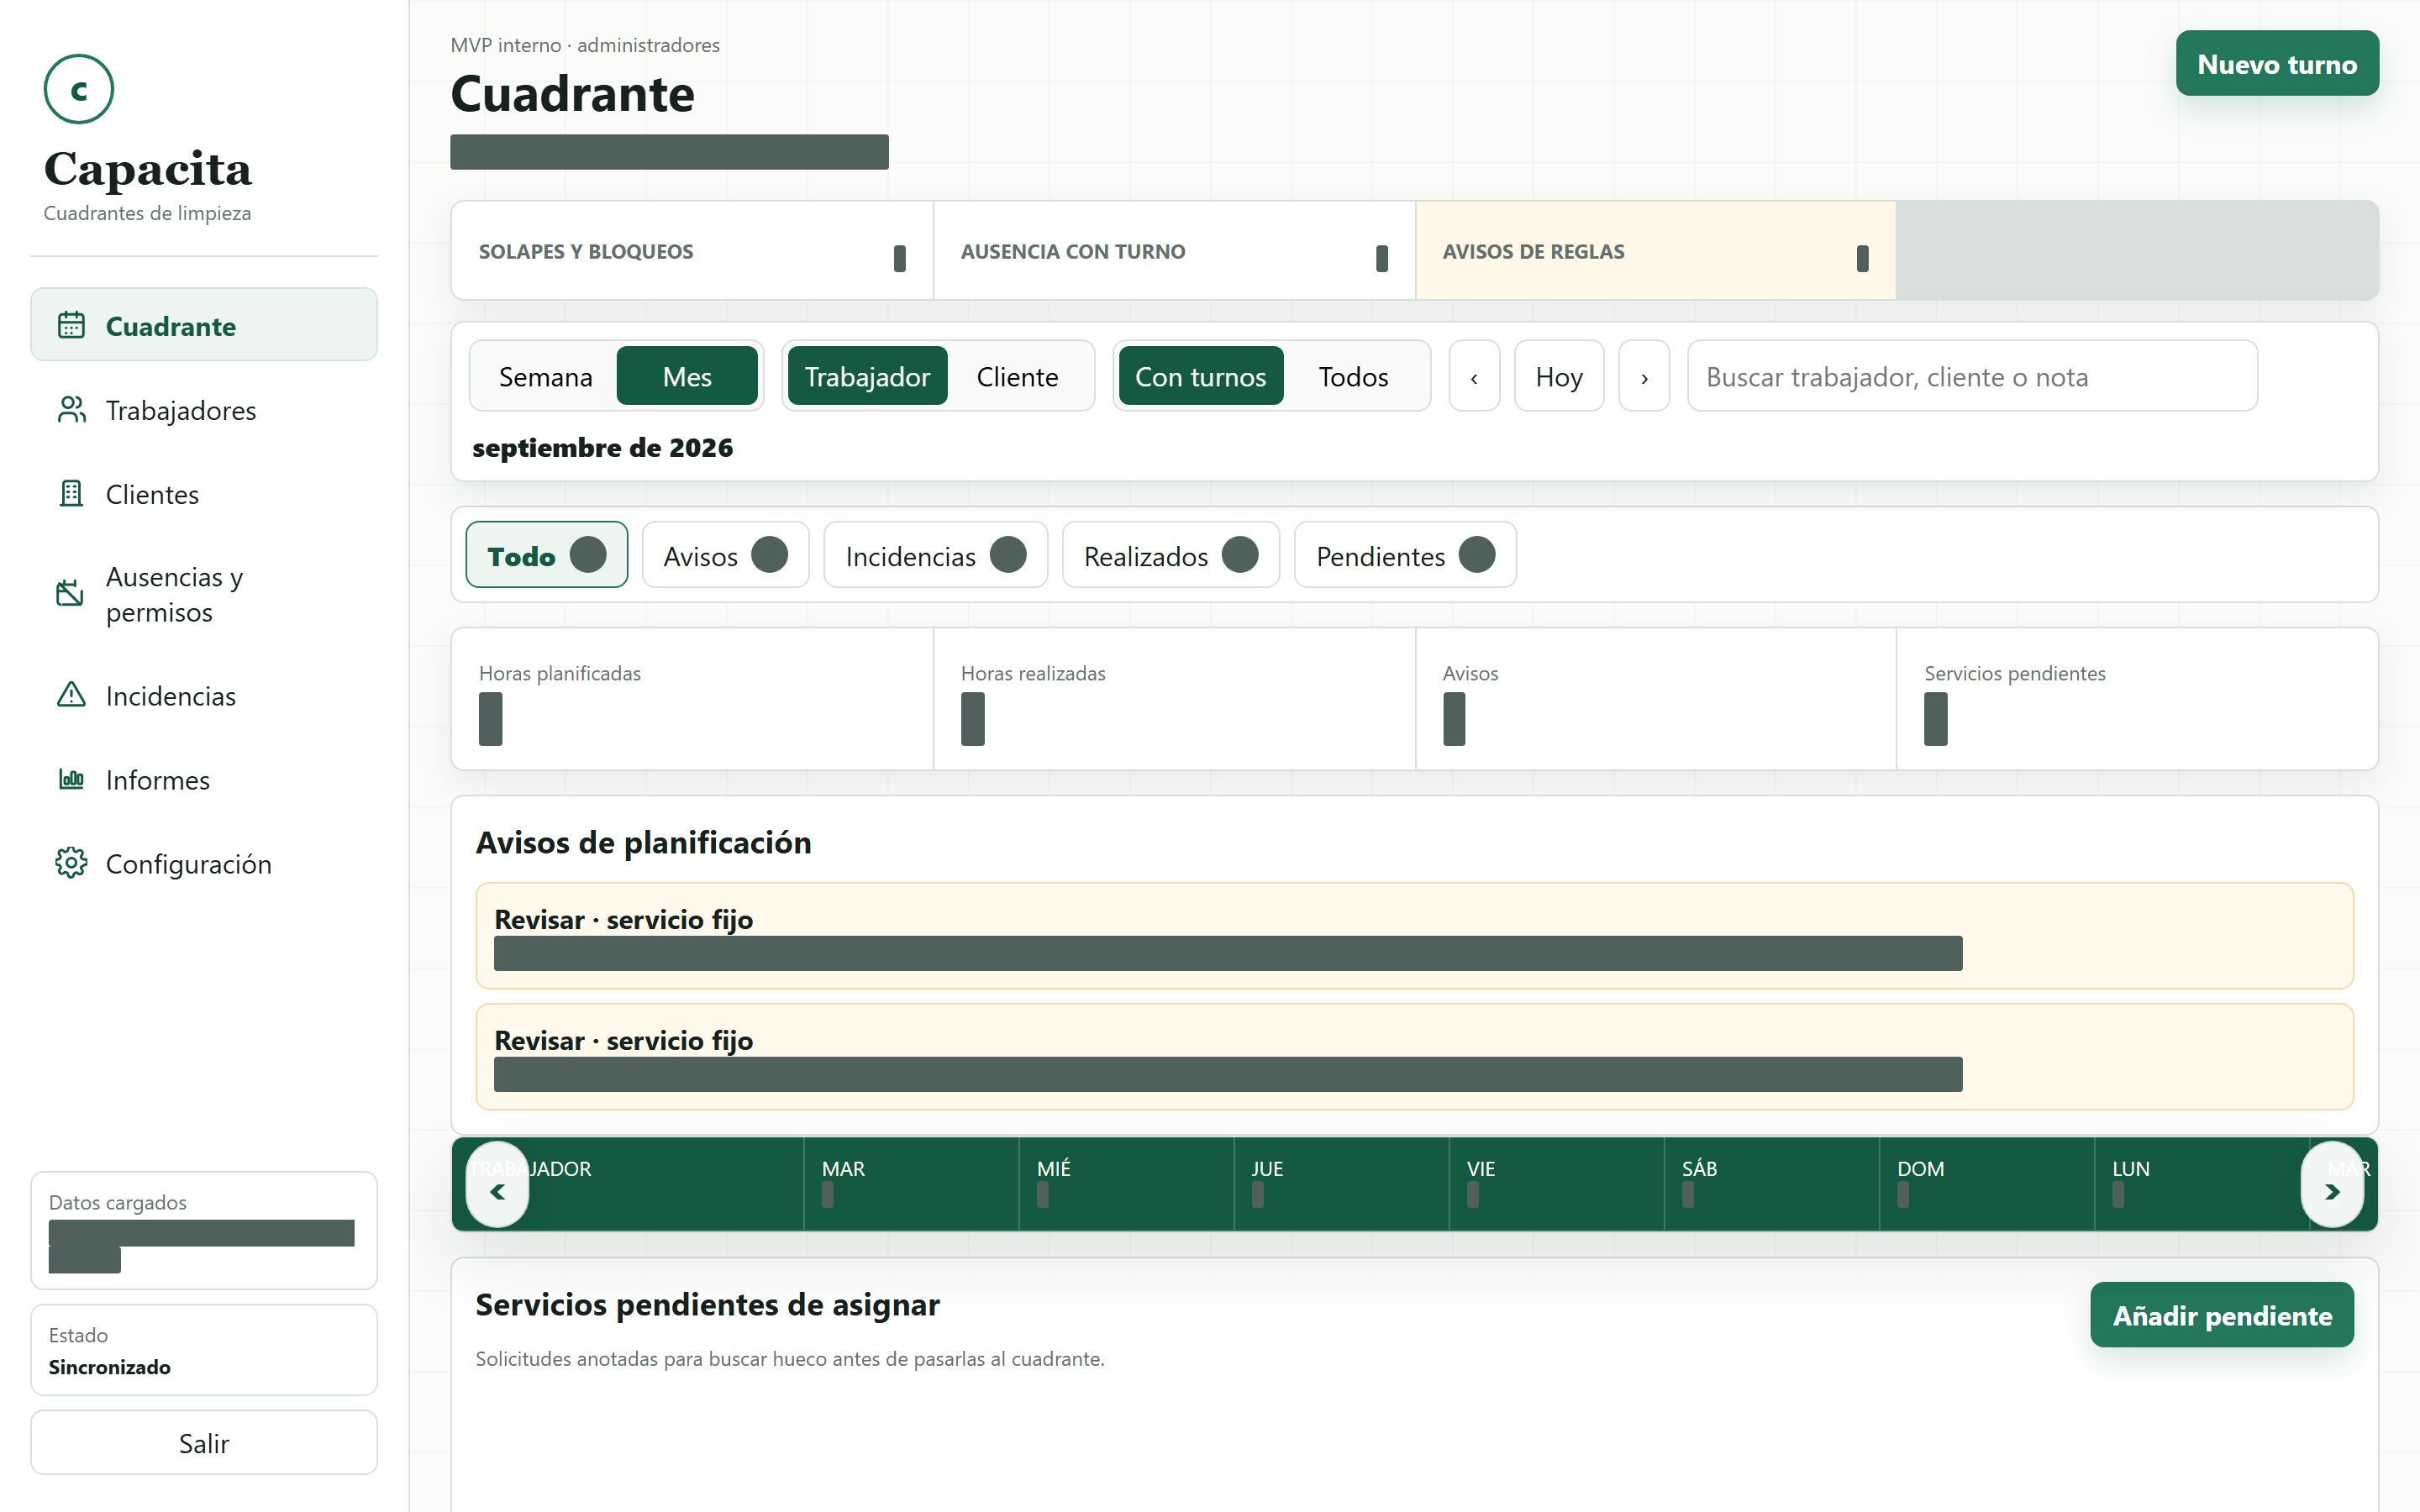
Task: Click the Informes chart icon
Action: [x=71, y=779]
